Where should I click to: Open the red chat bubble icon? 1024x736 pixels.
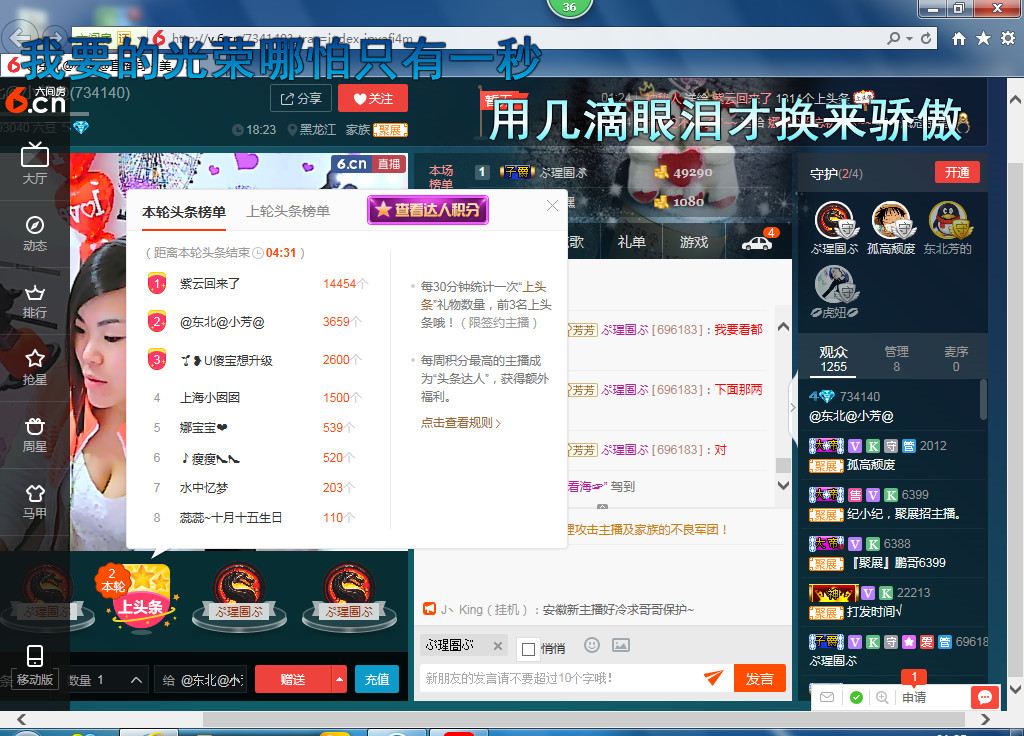985,697
